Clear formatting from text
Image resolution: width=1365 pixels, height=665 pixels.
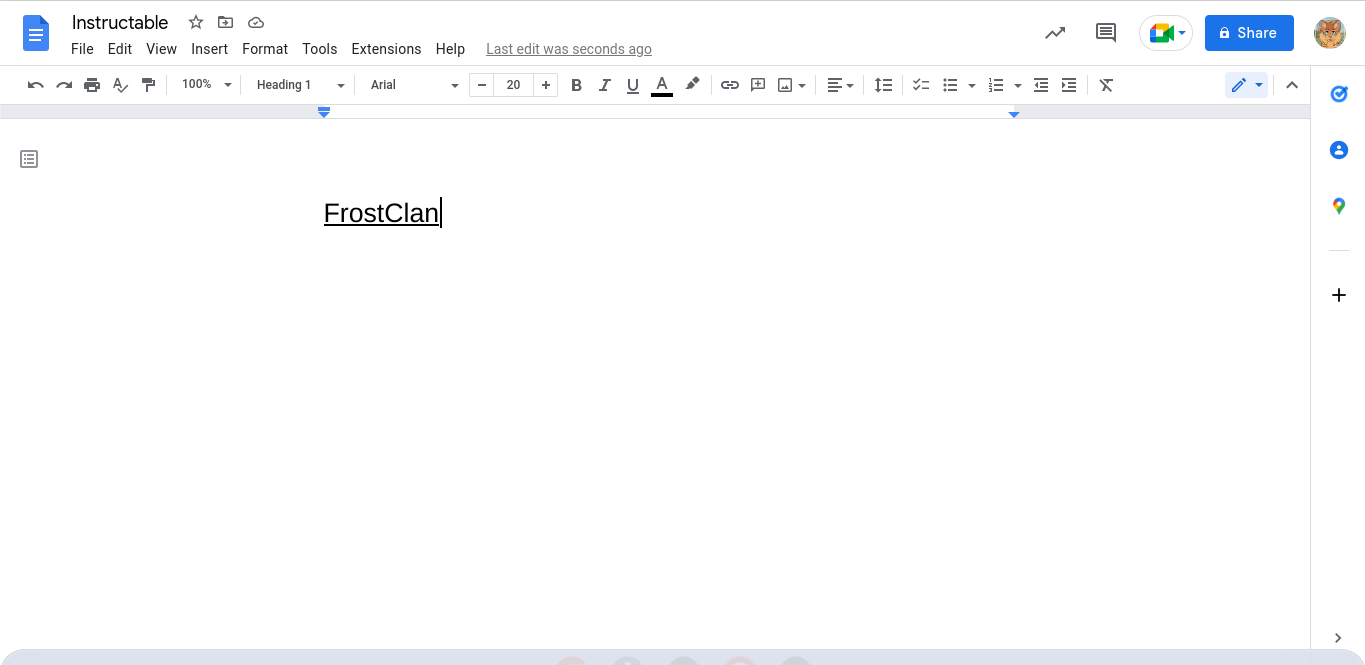pyautogui.click(x=1105, y=85)
